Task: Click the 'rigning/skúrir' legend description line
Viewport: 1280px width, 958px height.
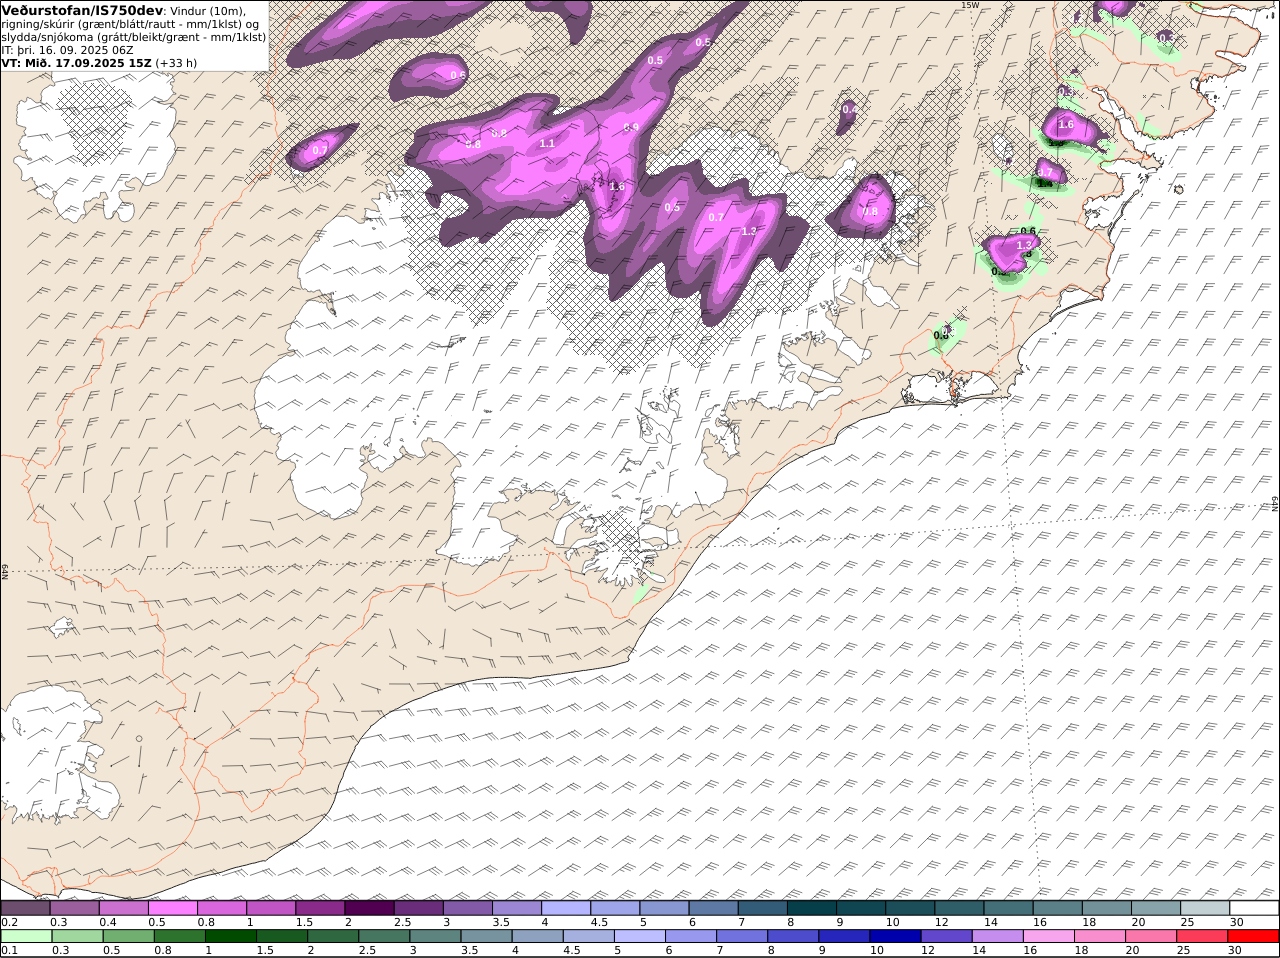Action: [129, 24]
